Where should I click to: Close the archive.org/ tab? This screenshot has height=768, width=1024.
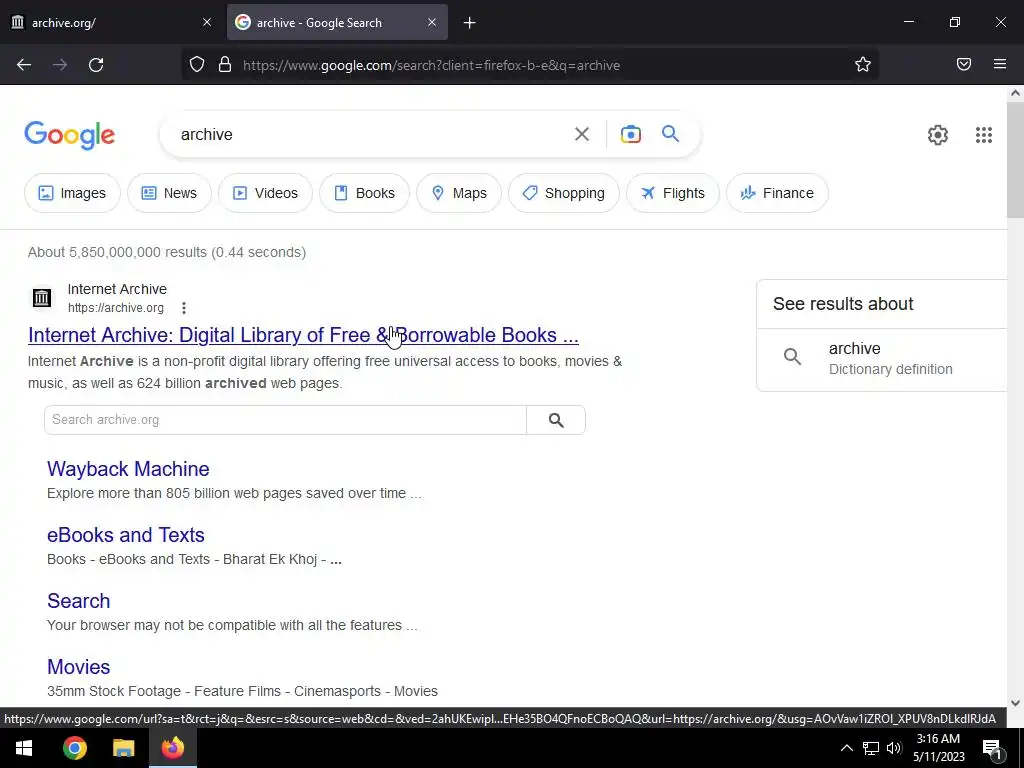pyautogui.click(x=207, y=22)
